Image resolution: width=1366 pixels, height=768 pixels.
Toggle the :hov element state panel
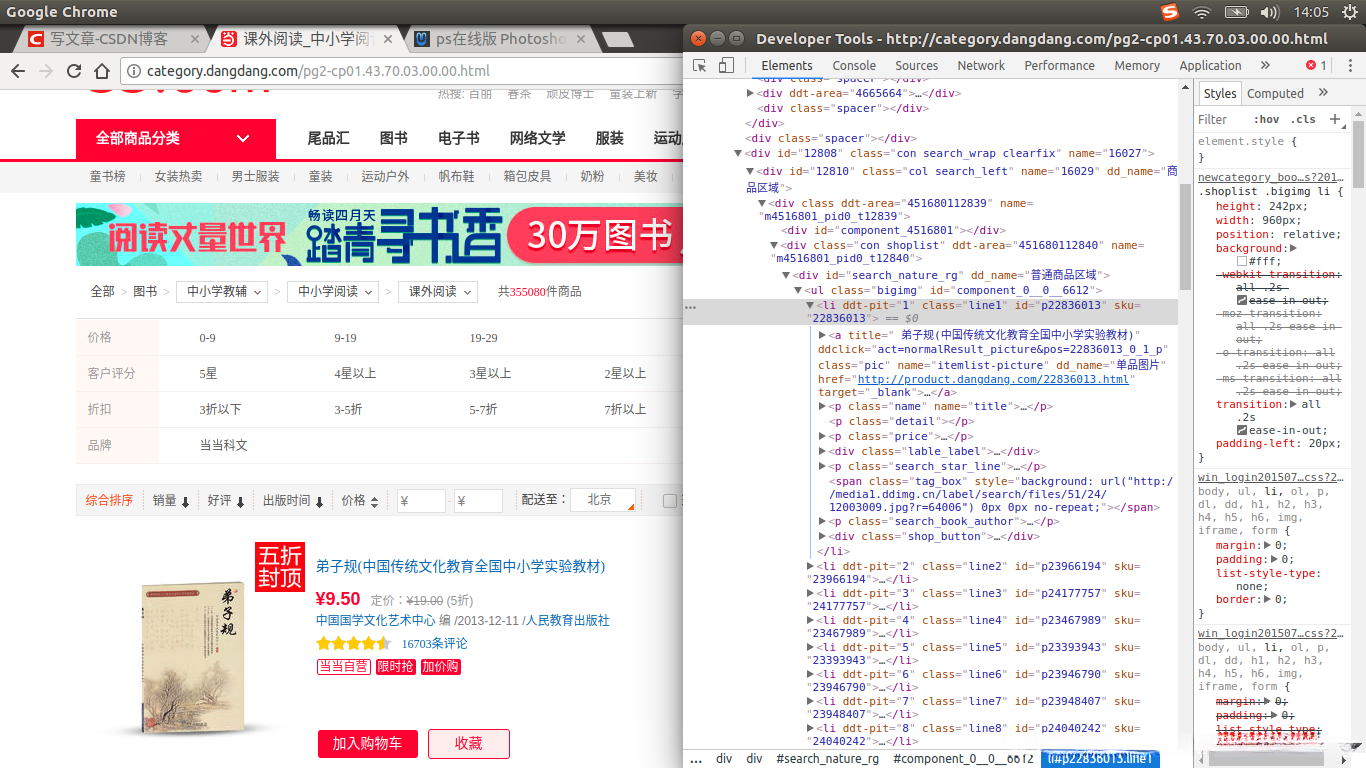1268,120
